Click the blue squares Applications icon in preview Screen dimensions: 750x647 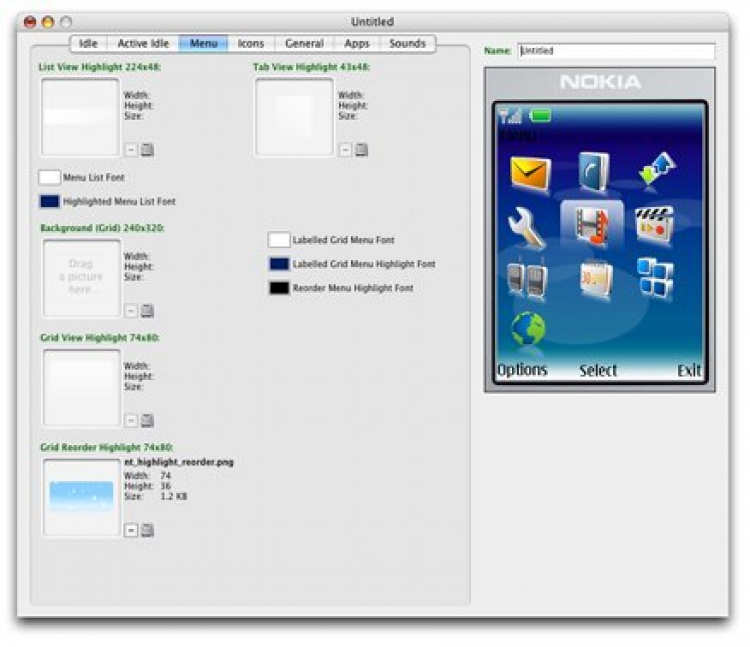pyautogui.click(x=655, y=279)
